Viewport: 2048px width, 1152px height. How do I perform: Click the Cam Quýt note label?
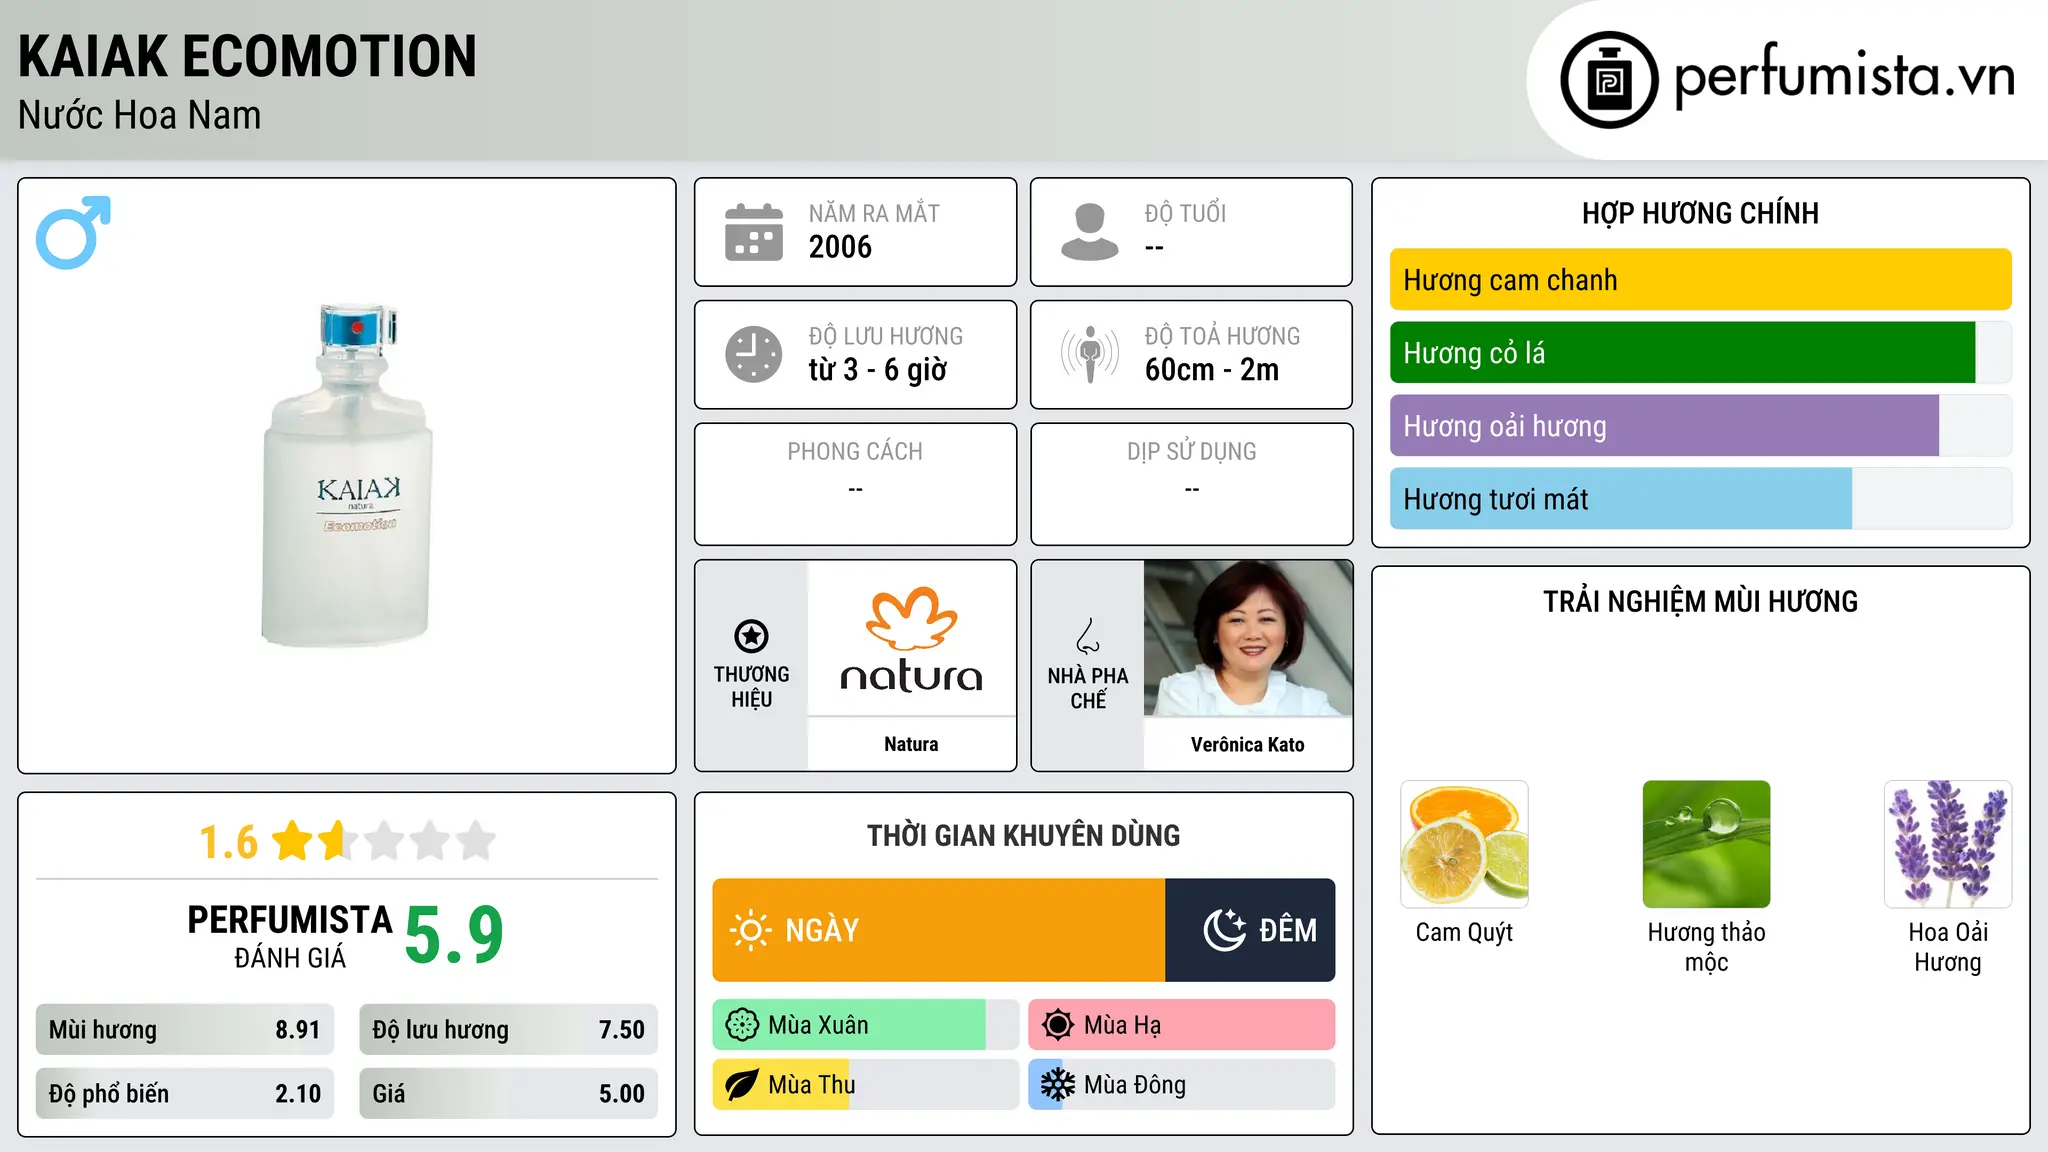pyautogui.click(x=1464, y=932)
